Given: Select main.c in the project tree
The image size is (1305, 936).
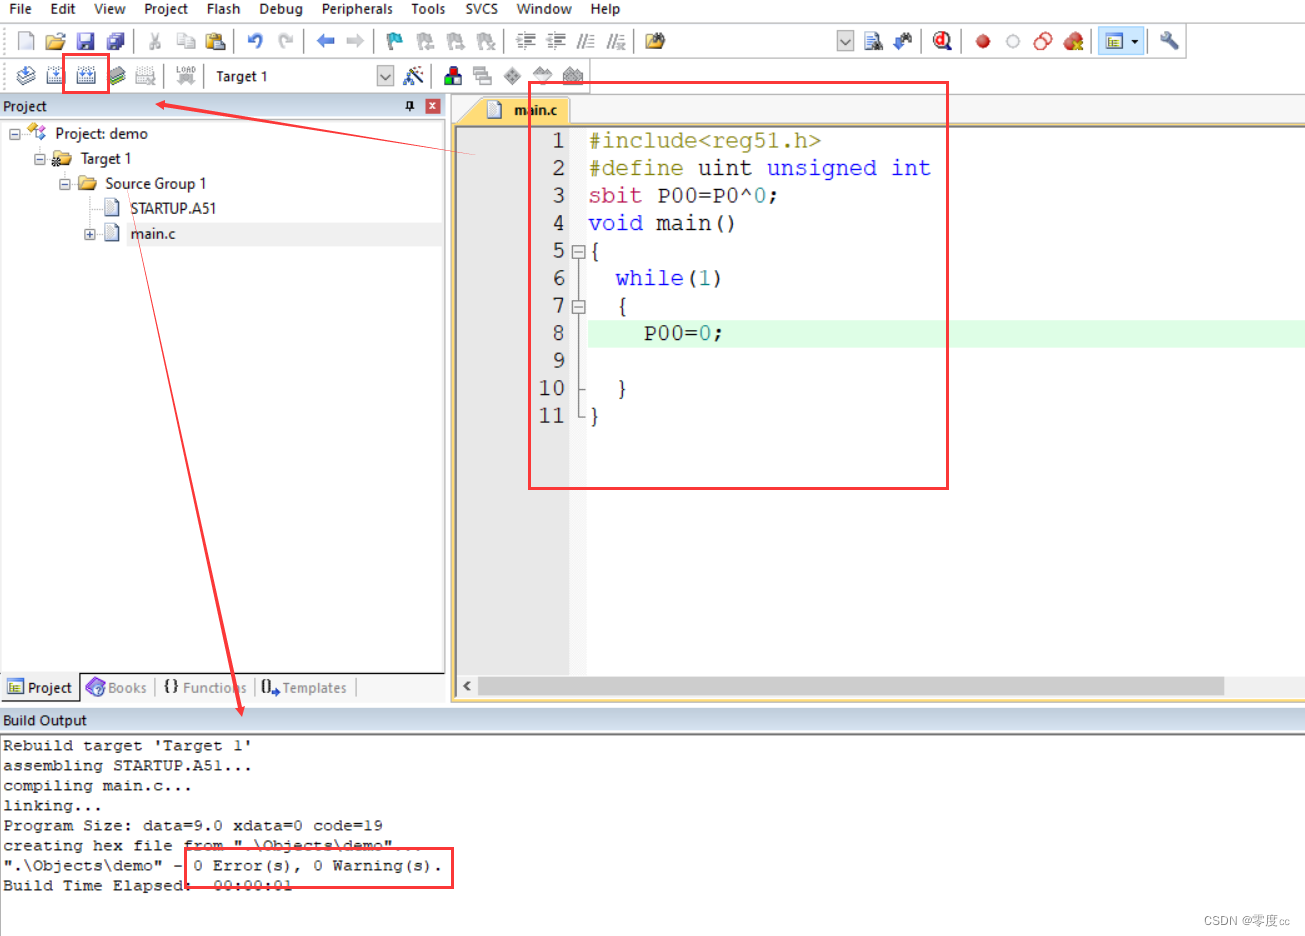Looking at the screenshot, I should pos(153,234).
